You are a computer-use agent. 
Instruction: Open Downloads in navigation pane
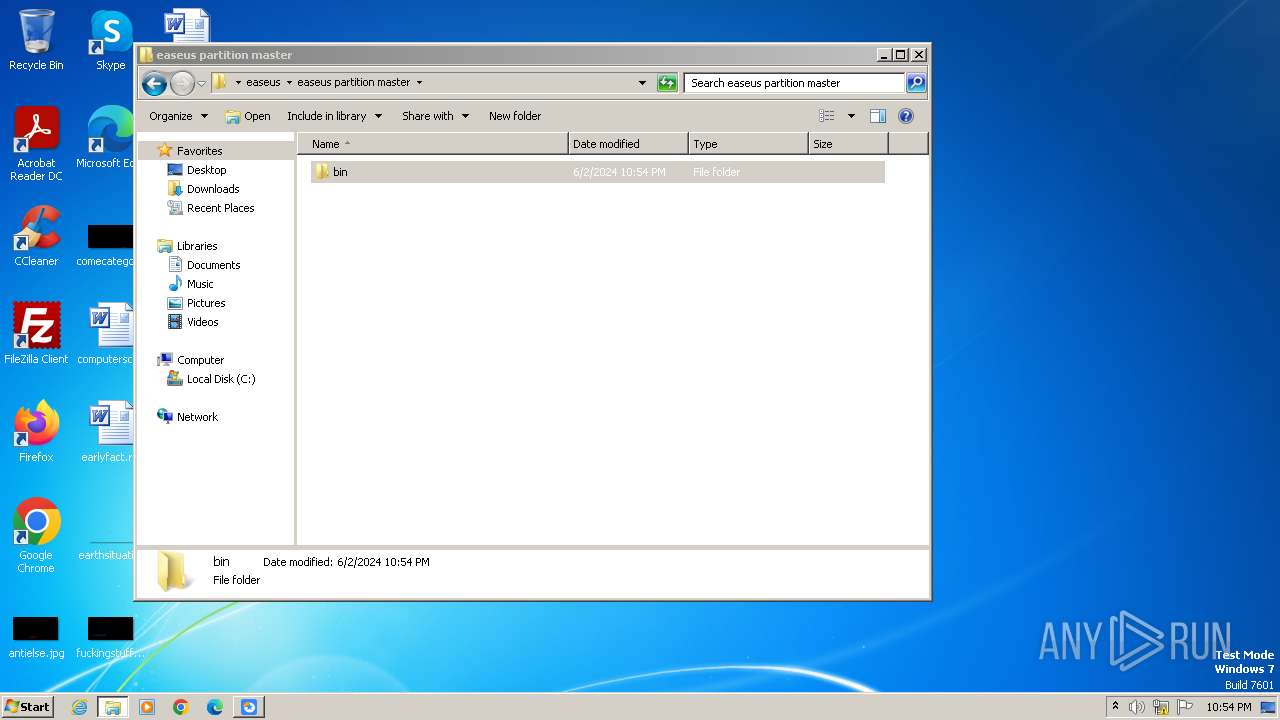point(213,189)
